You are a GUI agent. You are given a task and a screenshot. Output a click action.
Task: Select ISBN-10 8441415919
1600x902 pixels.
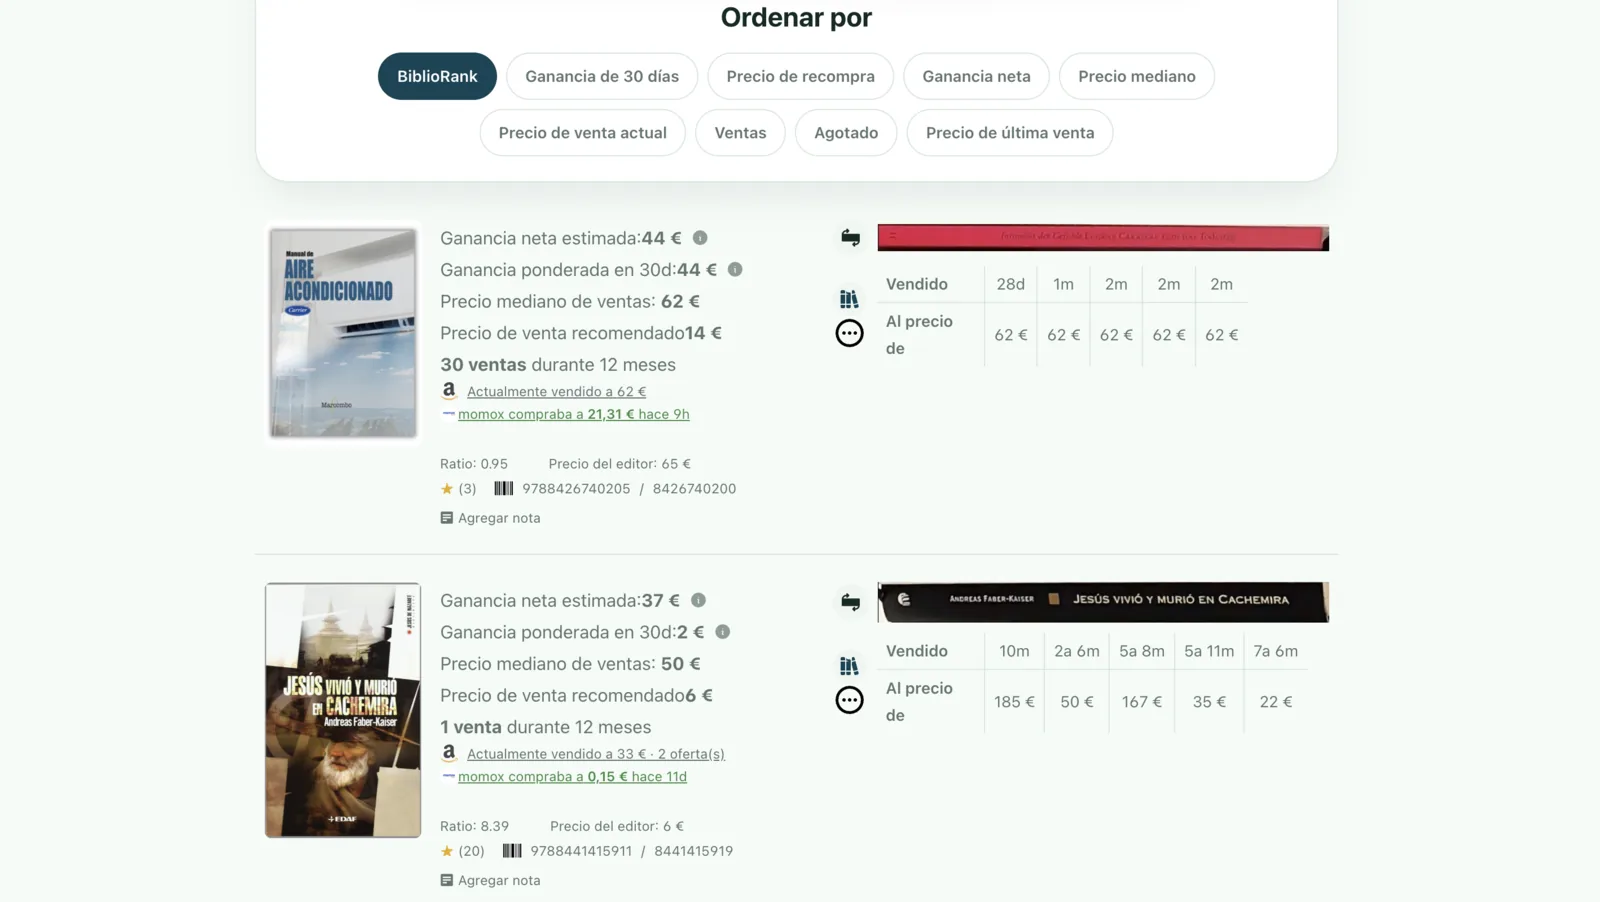[693, 851]
